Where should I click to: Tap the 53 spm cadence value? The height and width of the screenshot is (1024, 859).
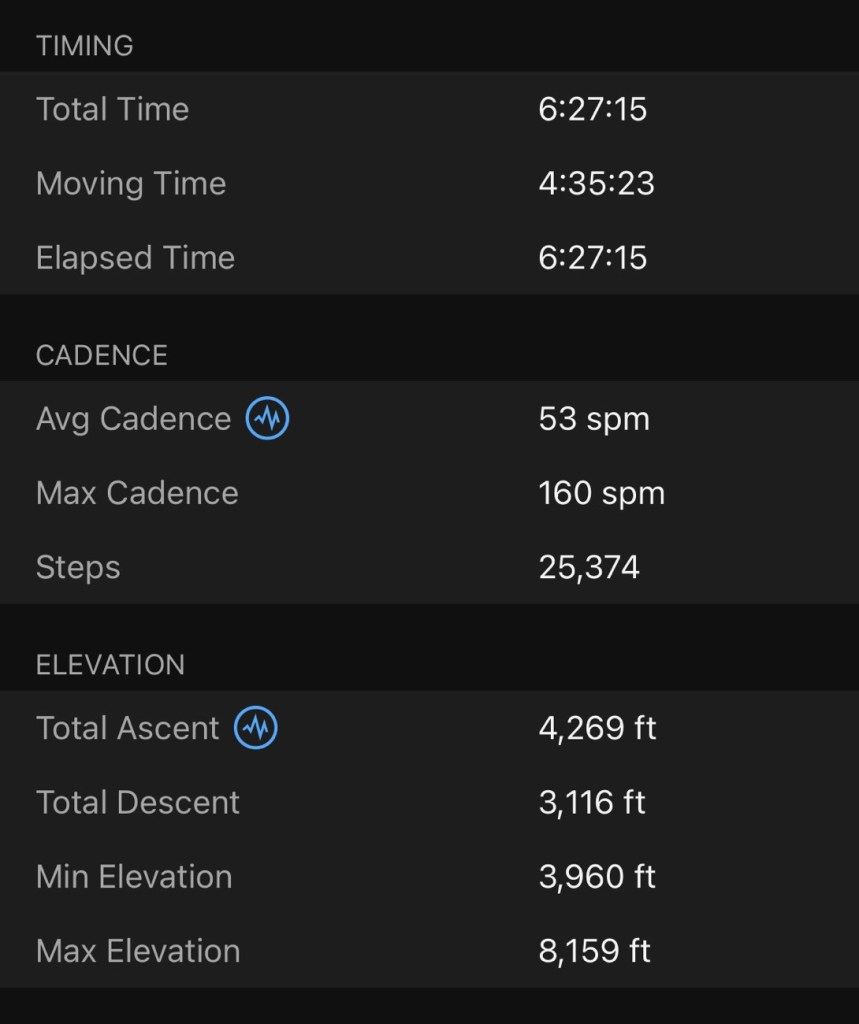click(x=594, y=419)
